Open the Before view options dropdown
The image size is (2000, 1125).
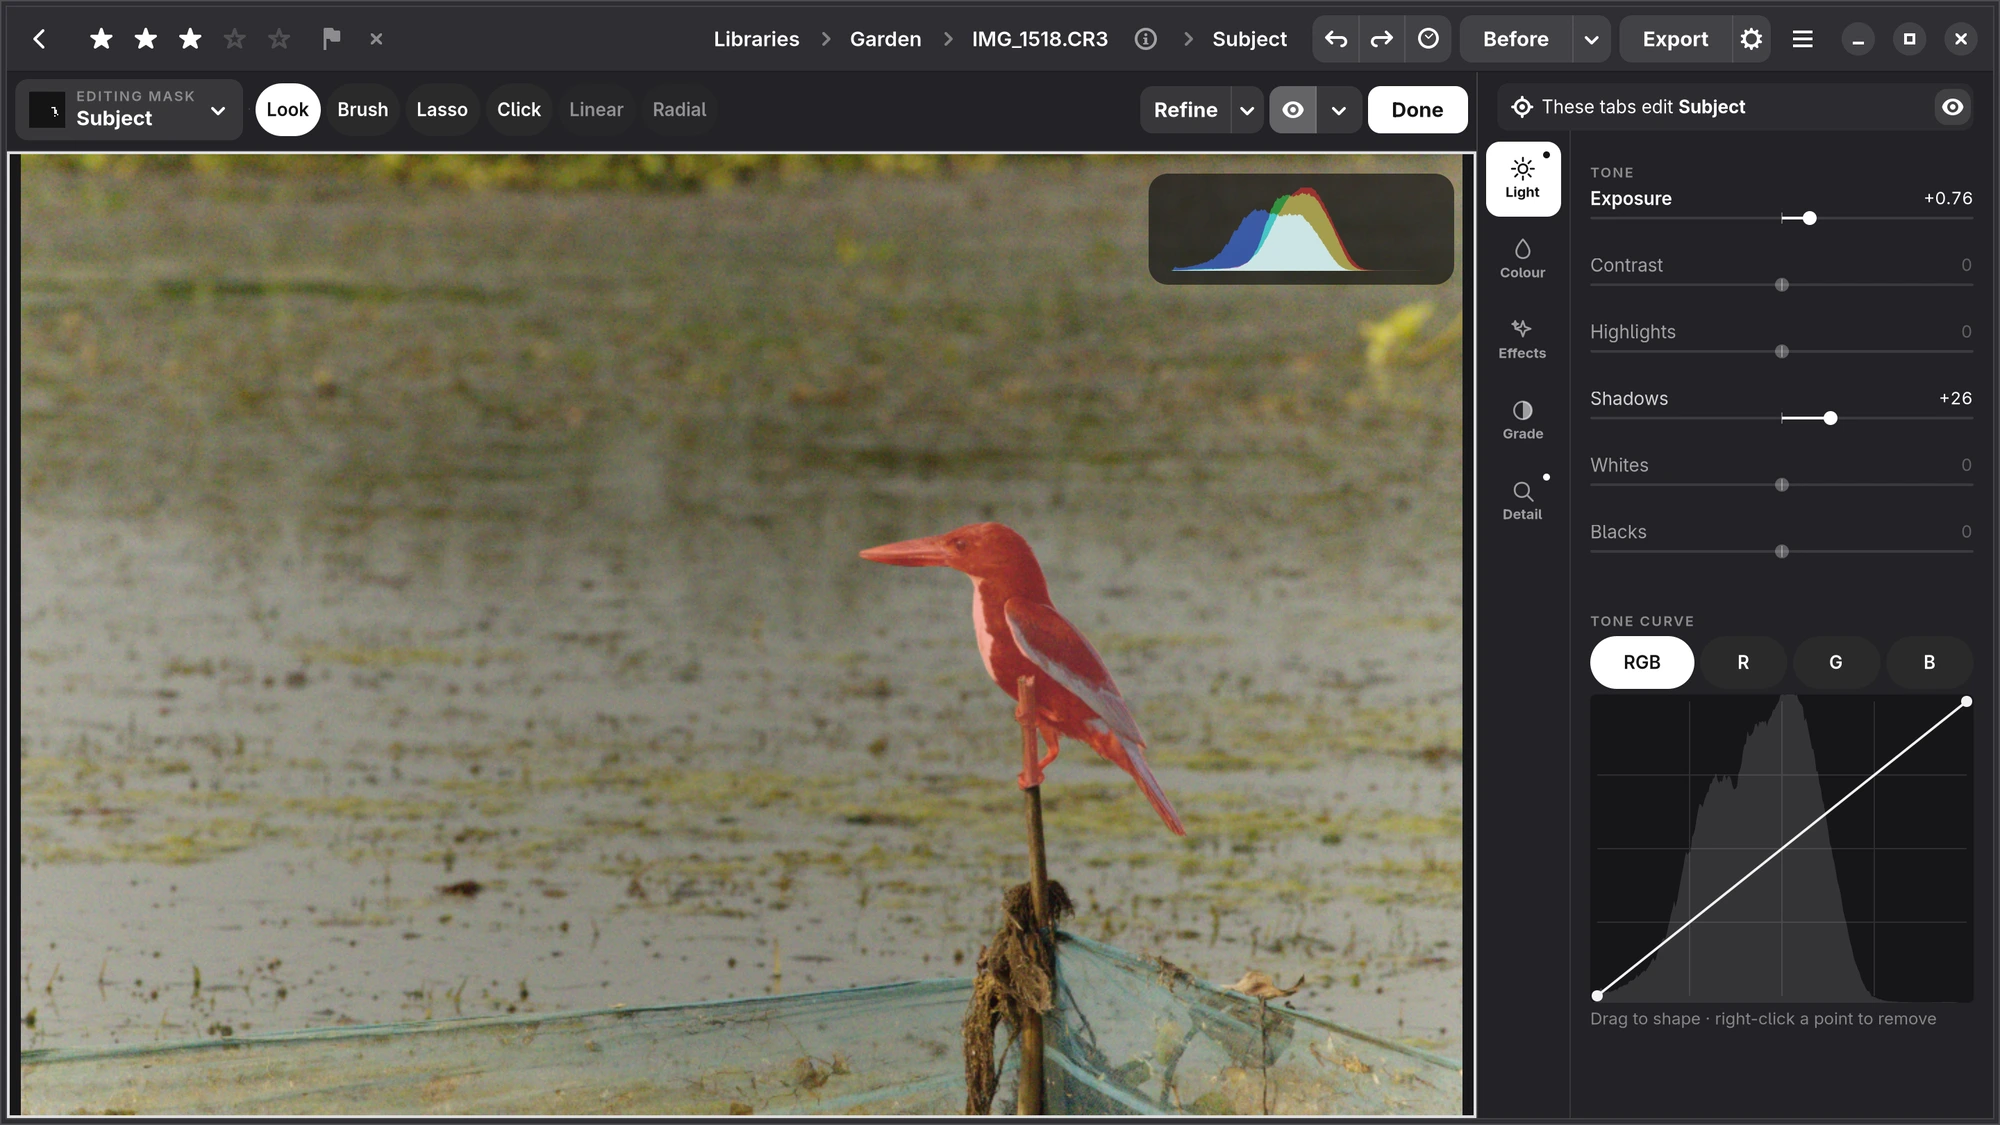1591,39
